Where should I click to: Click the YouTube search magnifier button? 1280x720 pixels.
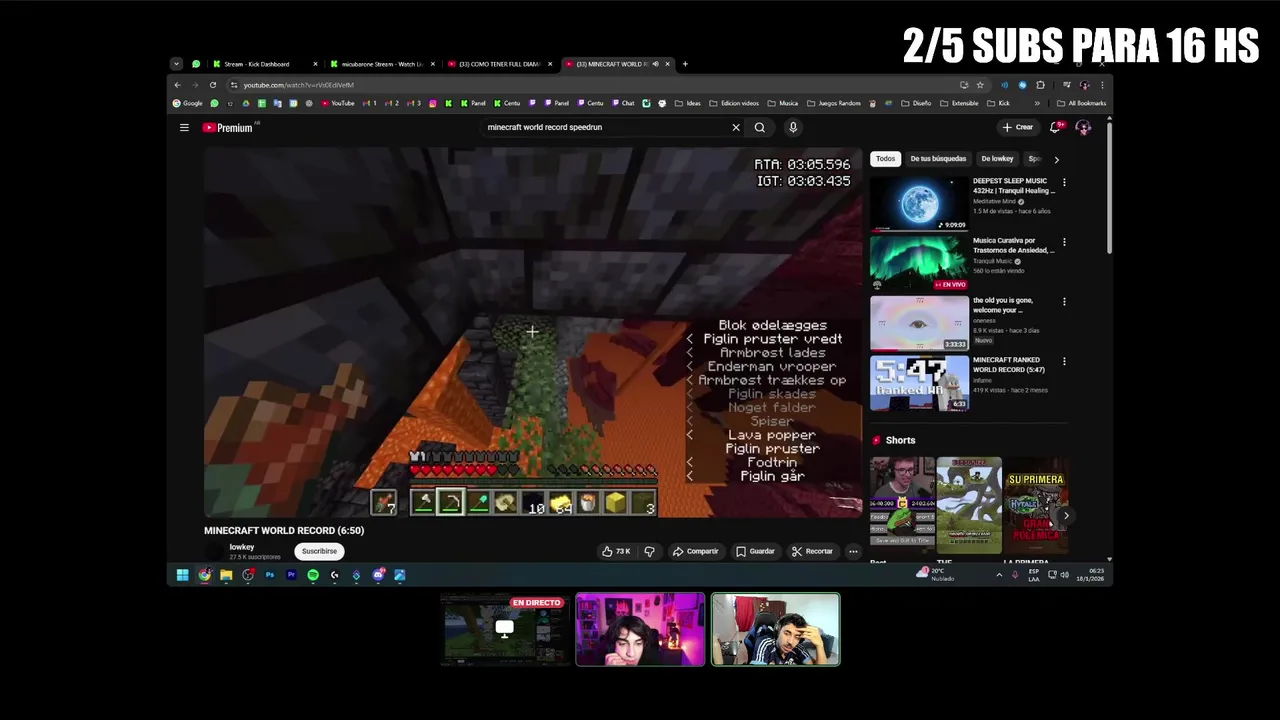(x=760, y=127)
